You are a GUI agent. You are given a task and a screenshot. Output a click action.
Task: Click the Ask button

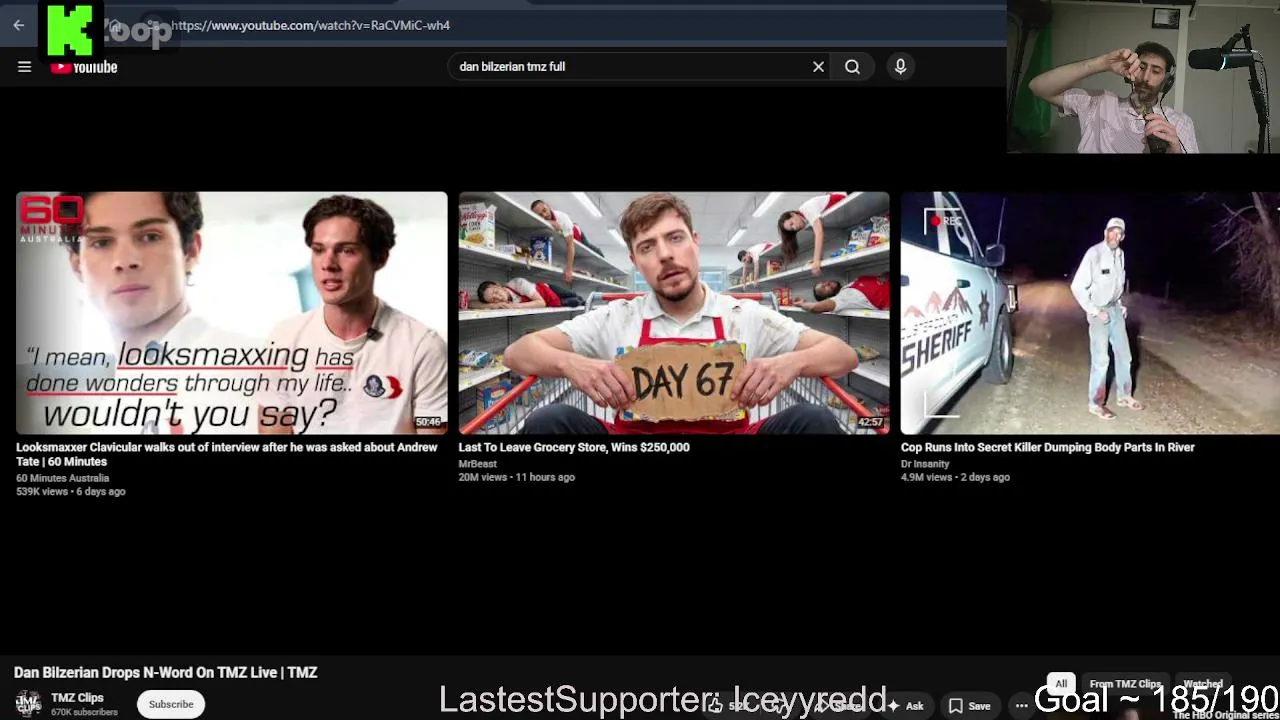[905, 706]
